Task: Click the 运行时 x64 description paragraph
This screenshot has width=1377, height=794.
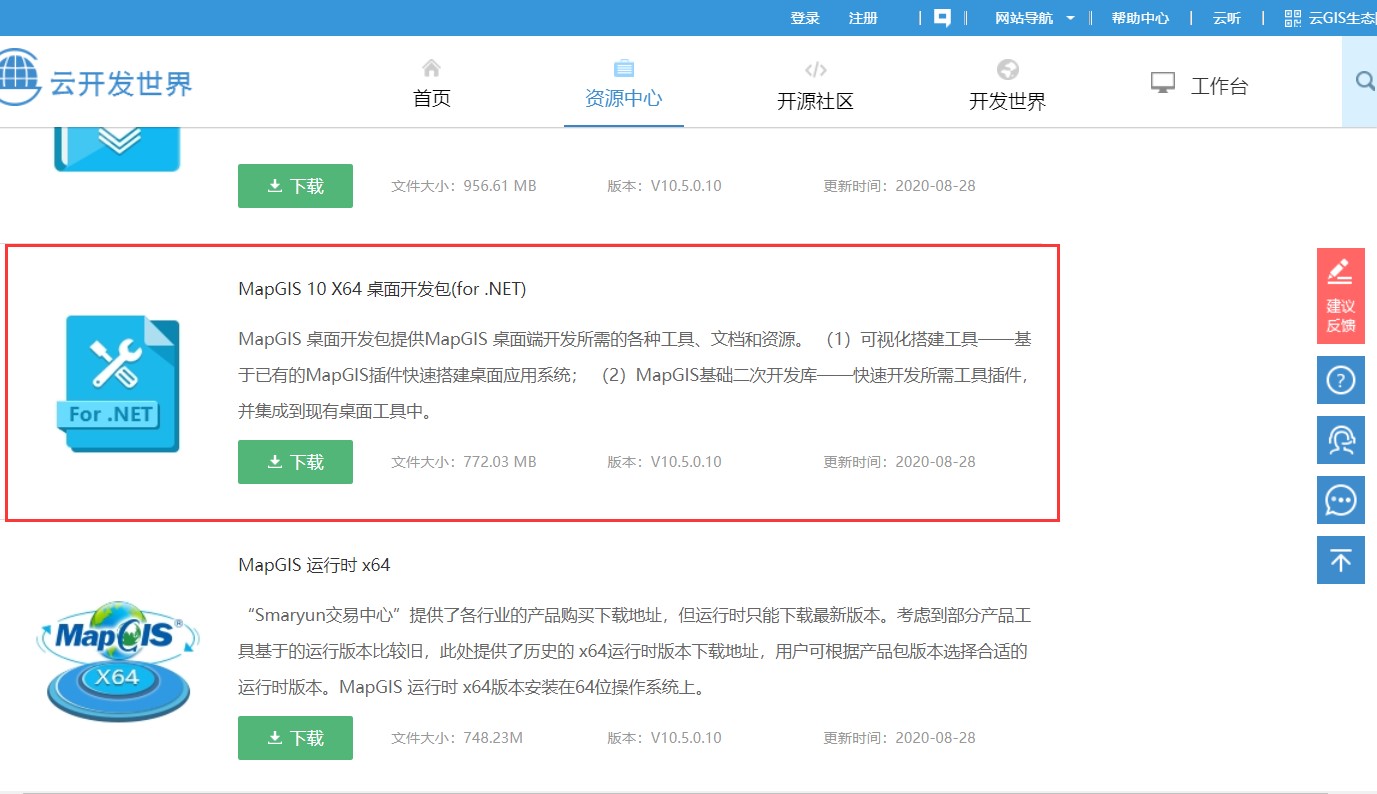Action: pyautogui.click(x=634, y=651)
